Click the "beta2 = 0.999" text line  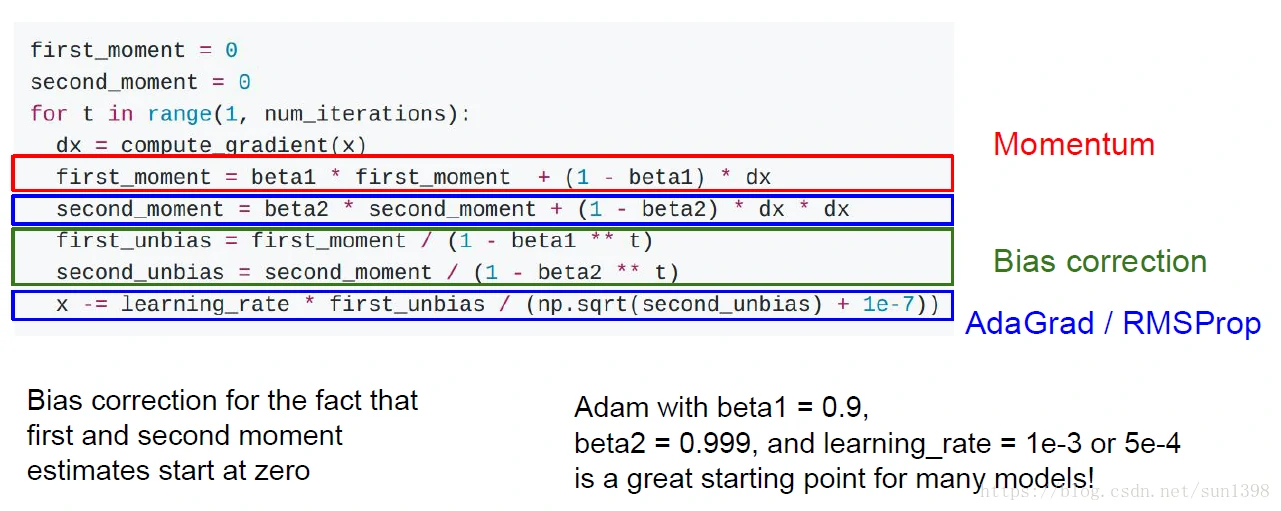[x=877, y=443]
